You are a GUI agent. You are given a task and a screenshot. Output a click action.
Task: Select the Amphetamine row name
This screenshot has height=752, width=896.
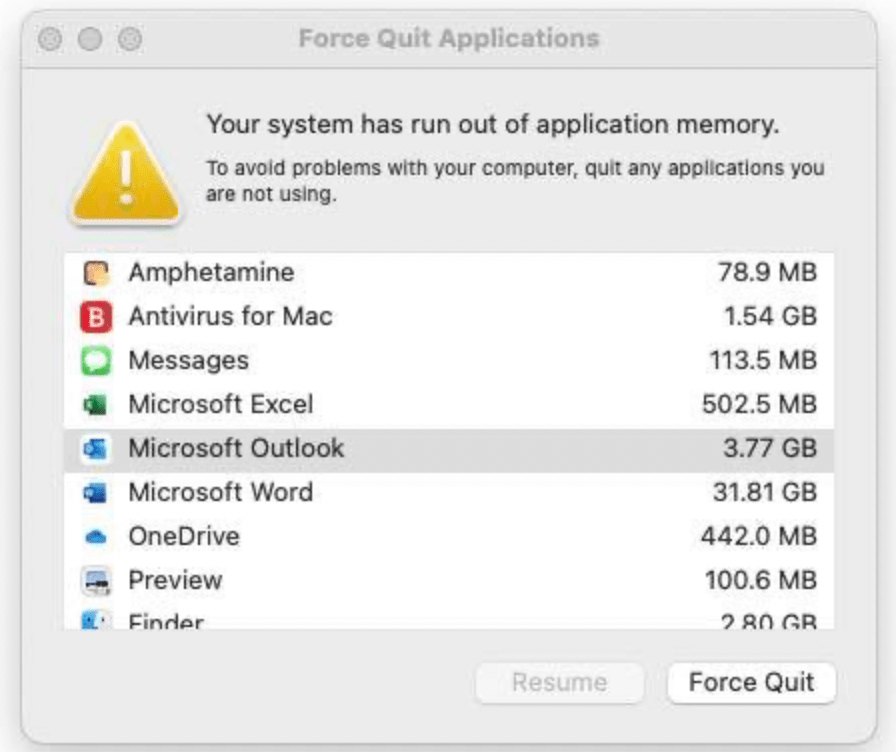[x=211, y=272]
